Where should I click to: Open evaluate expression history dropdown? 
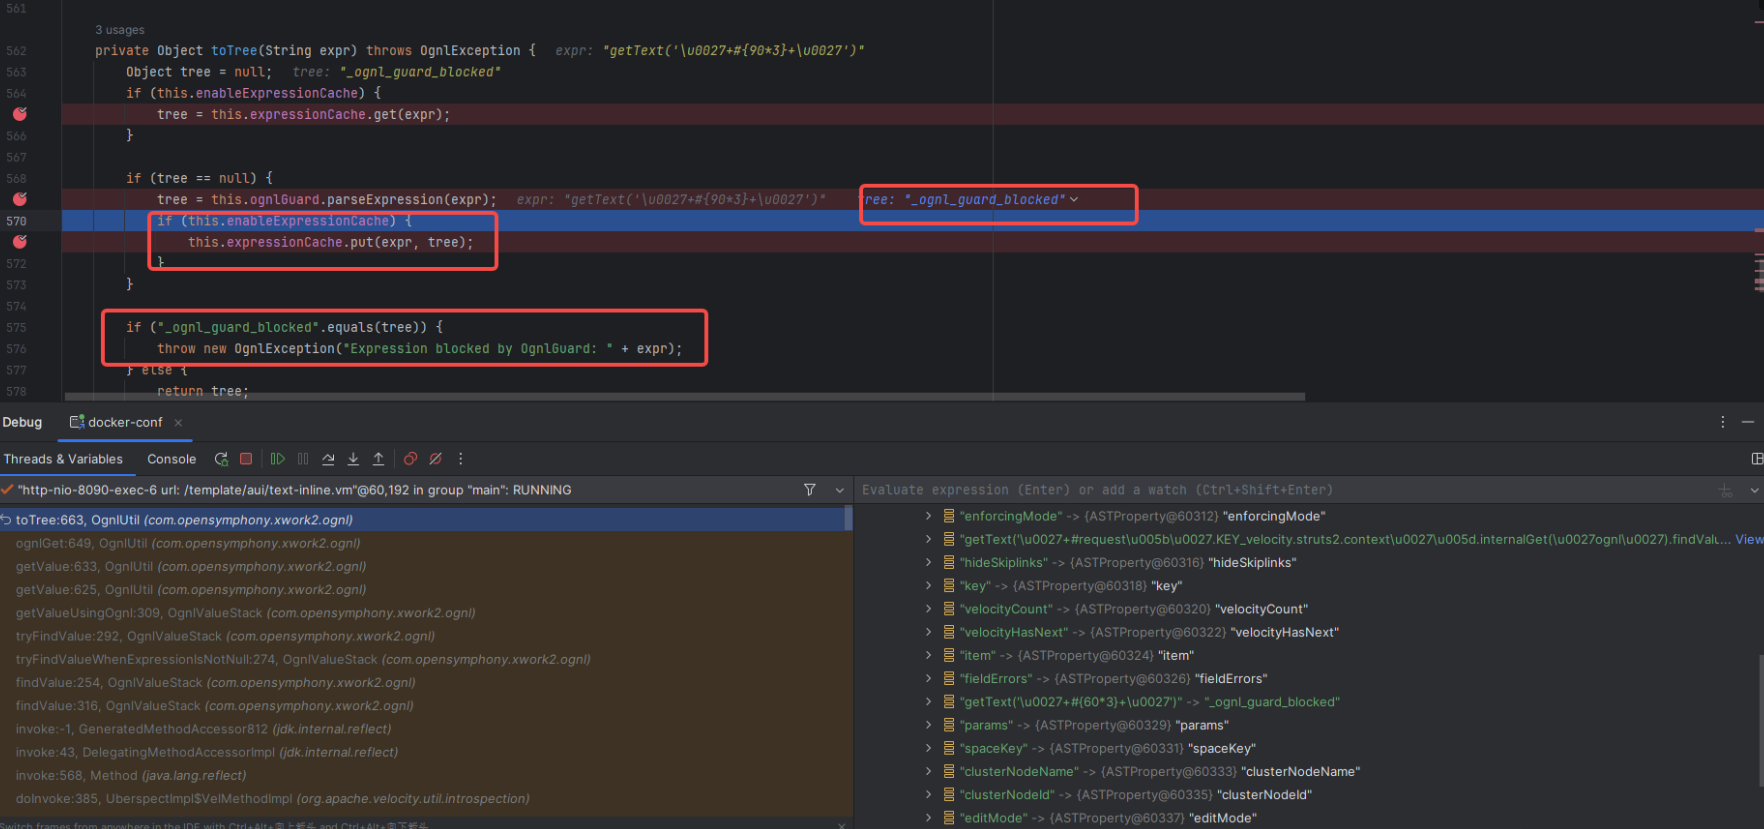coord(1754,490)
